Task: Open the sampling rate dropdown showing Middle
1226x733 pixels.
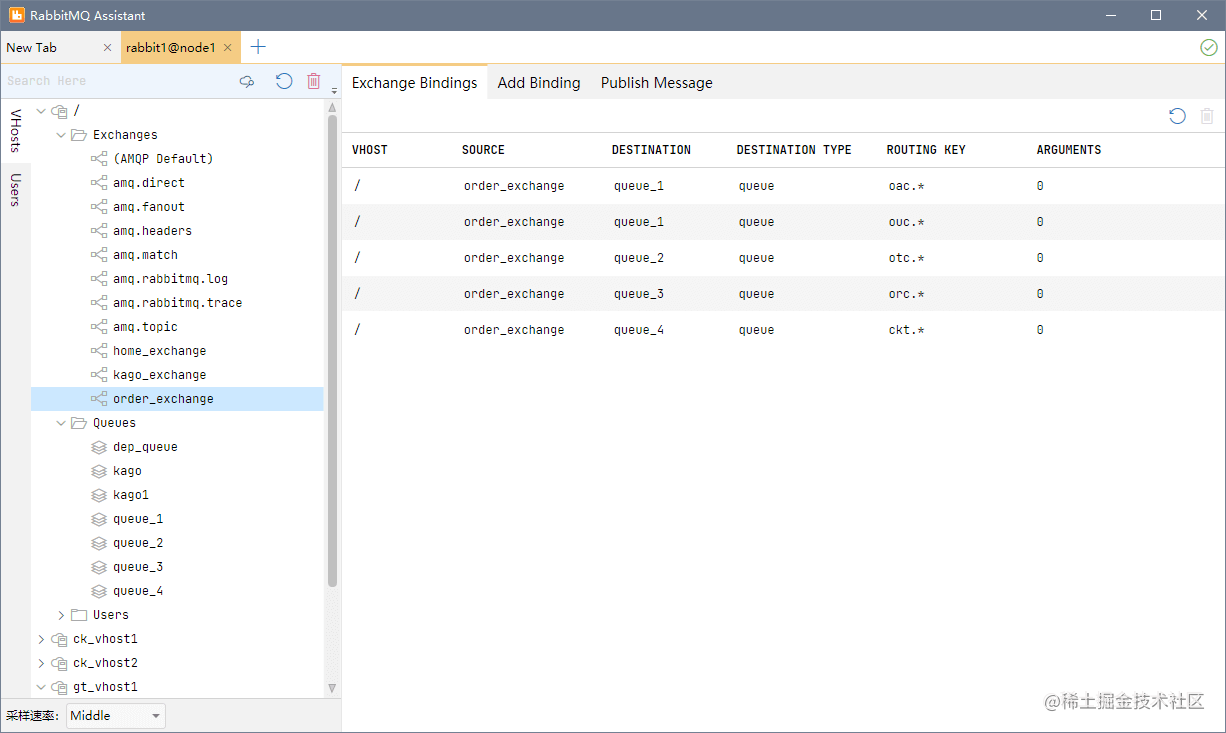Action: tap(115, 715)
